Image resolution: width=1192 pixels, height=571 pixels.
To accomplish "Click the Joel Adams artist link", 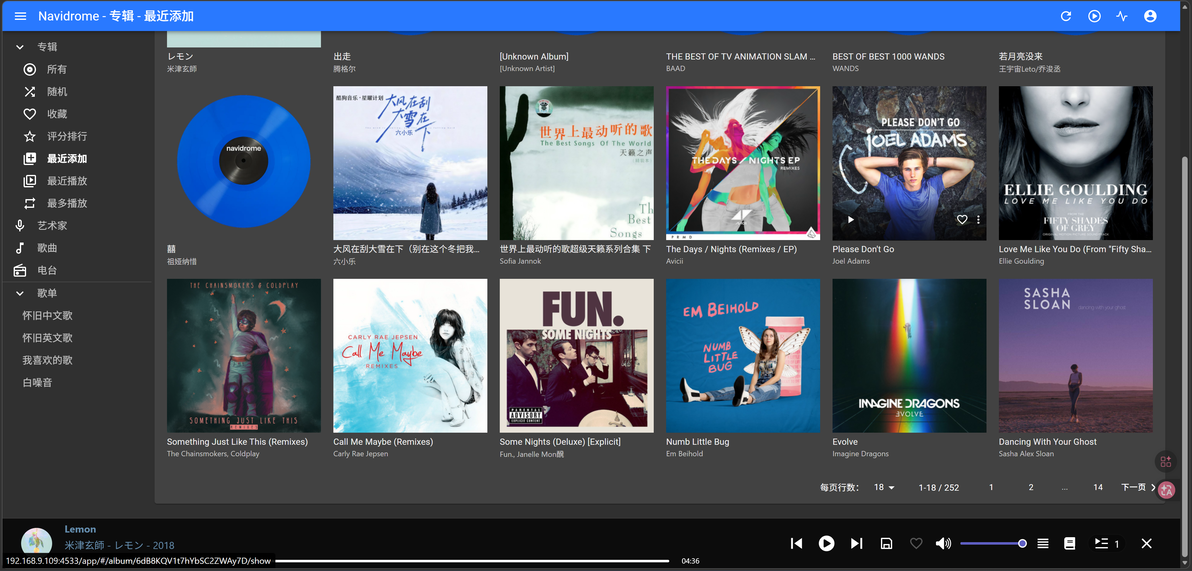I will pos(851,261).
